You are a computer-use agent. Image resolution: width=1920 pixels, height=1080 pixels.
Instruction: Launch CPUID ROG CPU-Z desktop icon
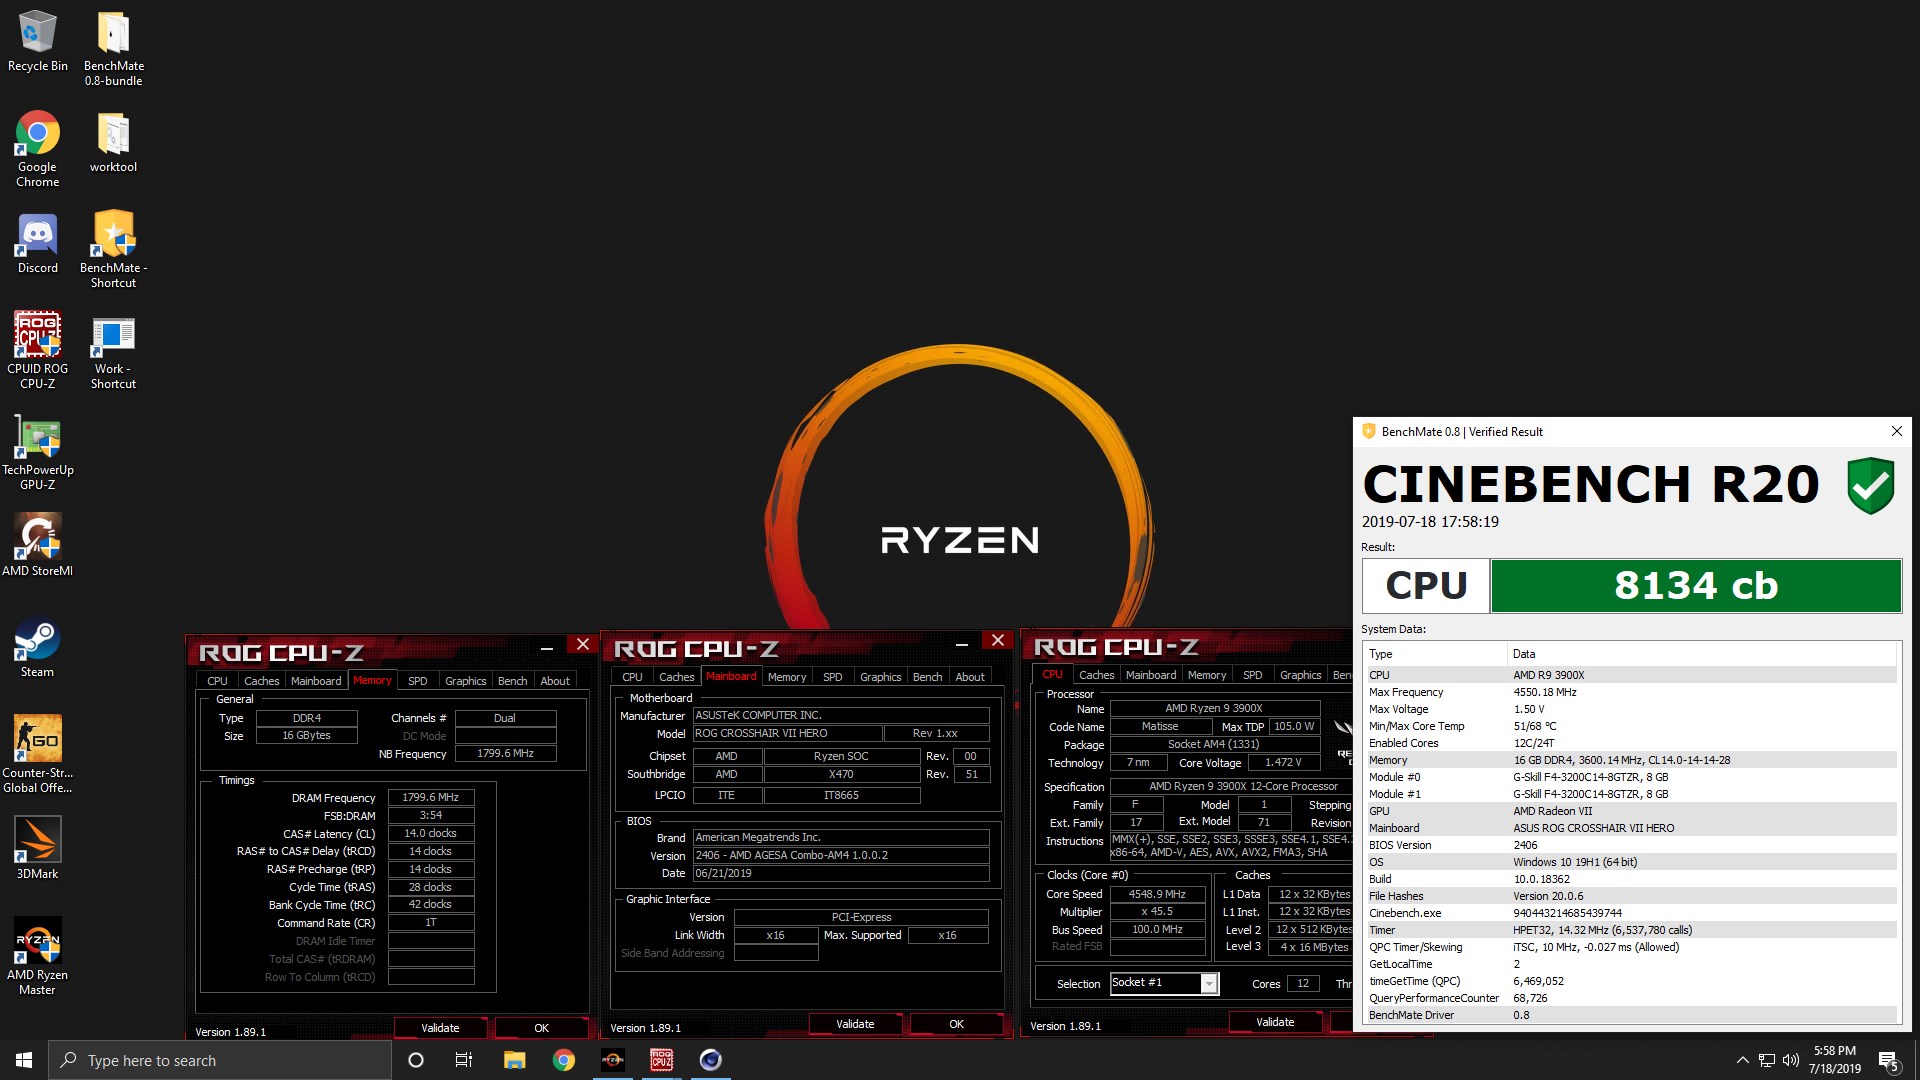(37, 350)
